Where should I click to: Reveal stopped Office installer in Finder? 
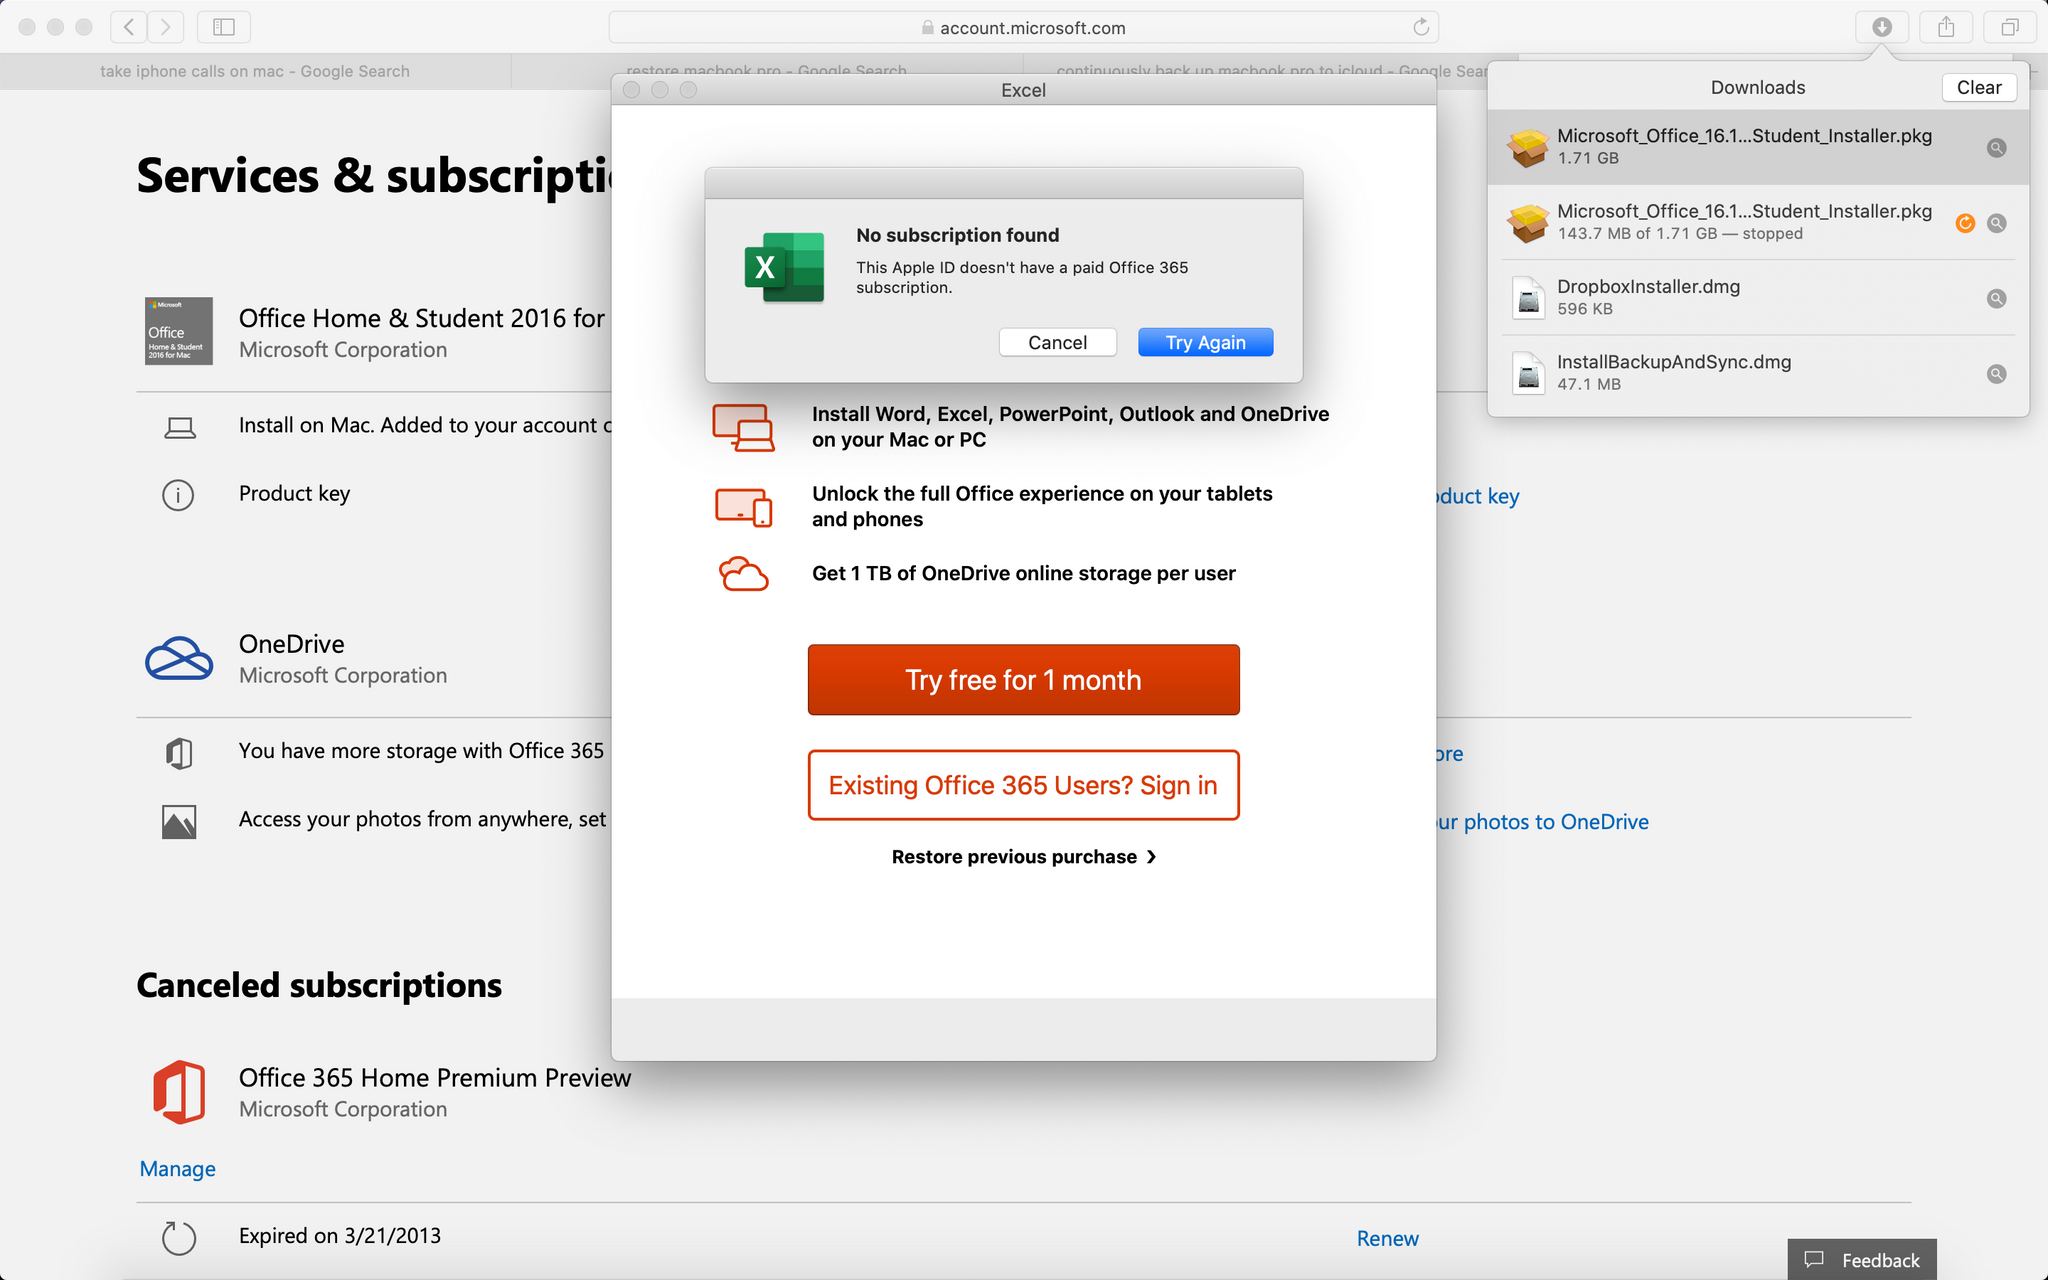pos(1996,223)
